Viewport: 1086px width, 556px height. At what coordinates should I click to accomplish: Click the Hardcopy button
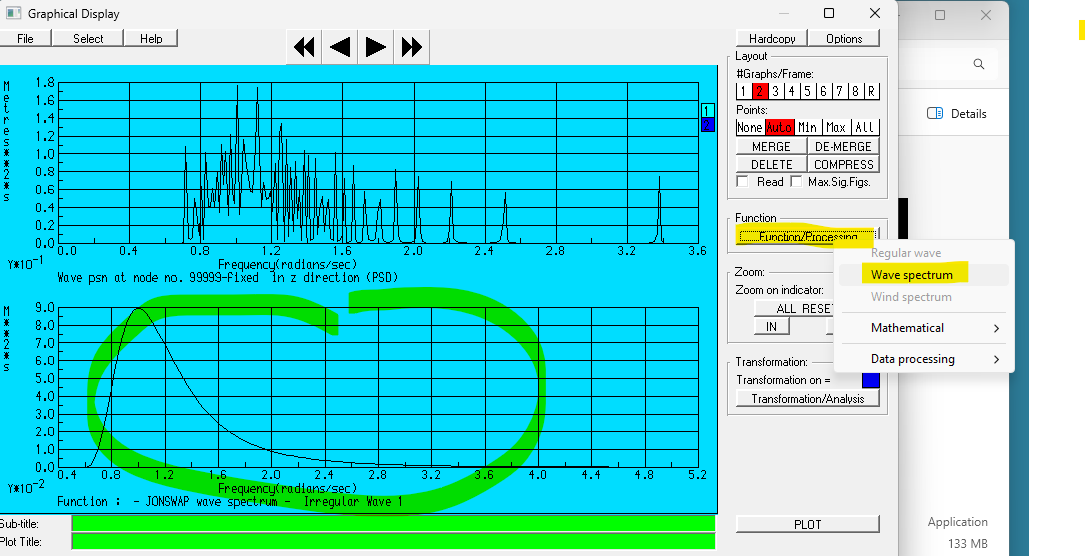pyautogui.click(x=771, y=38)
